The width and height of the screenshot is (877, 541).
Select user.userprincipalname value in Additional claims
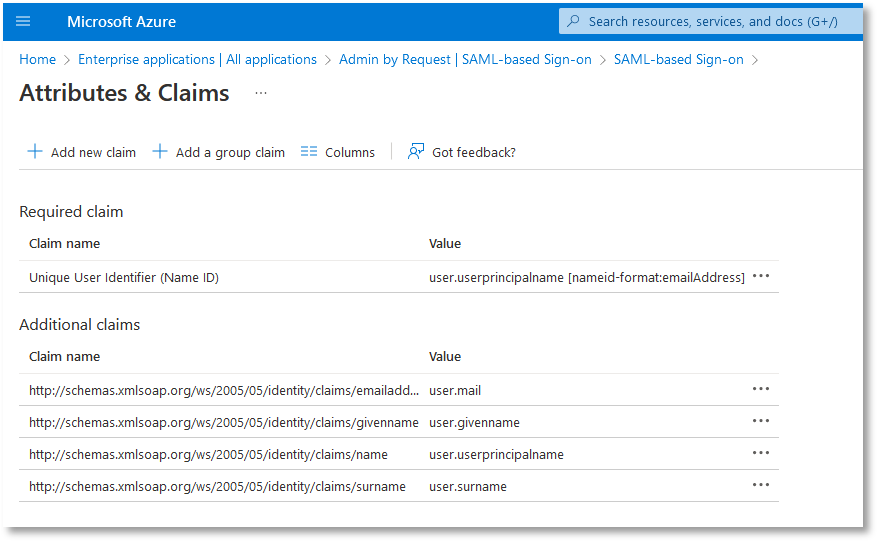pos(496,454)
